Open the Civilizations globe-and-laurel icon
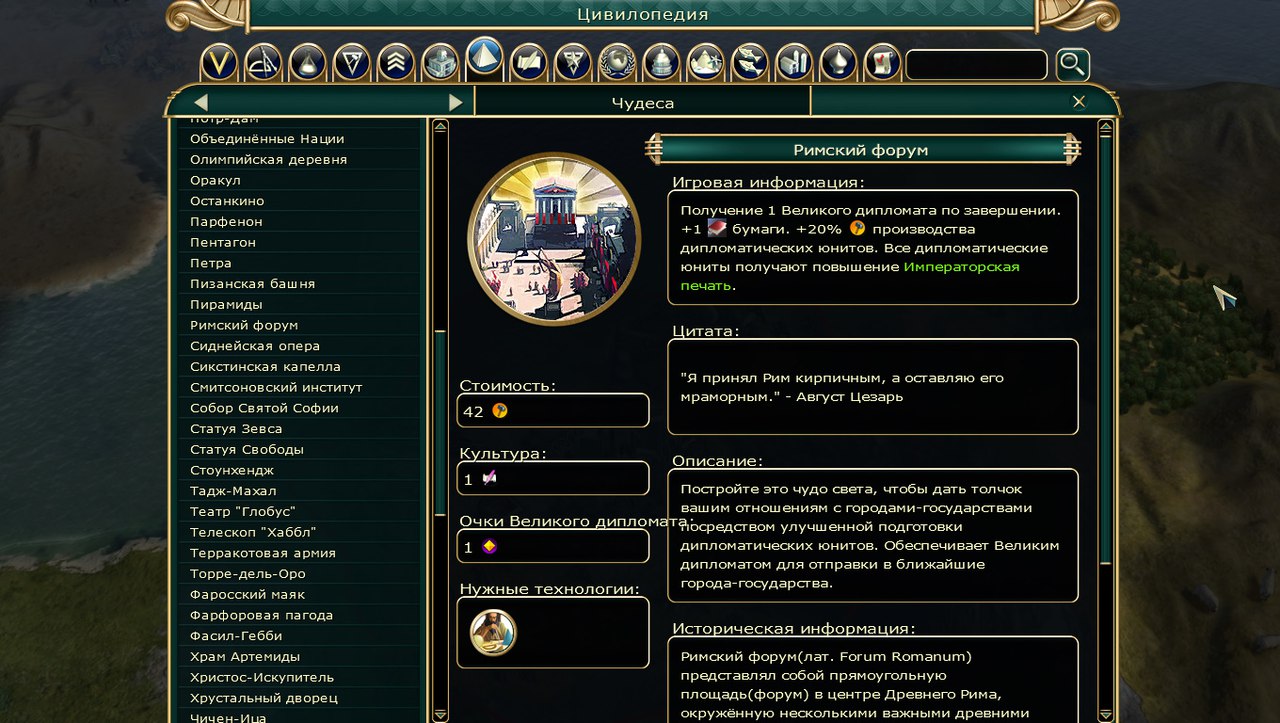This screenshot has width=1280, height=723. pos(617,63)
